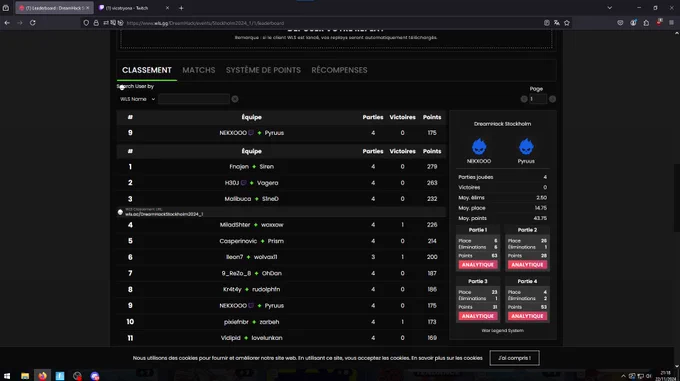Select the CLASSEMENT tab
This screenshot has width=680, height=381.
point(147,70)
